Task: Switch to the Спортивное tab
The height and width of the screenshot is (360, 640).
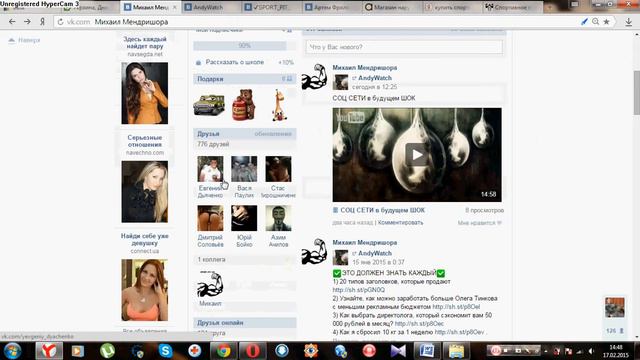Action: click(513, 7)
